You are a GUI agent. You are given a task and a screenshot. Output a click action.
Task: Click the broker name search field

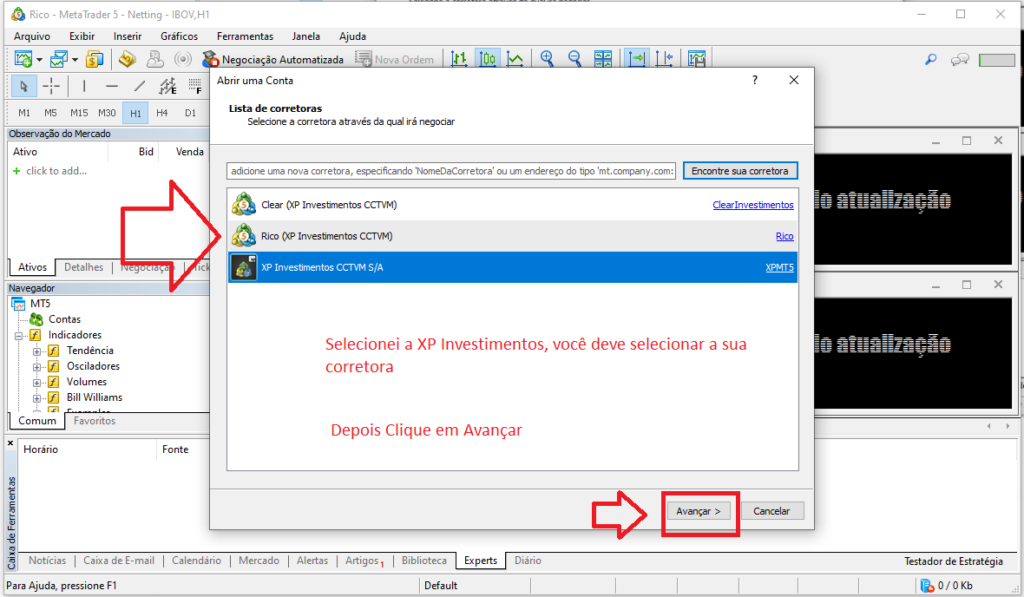pos(452,171)
